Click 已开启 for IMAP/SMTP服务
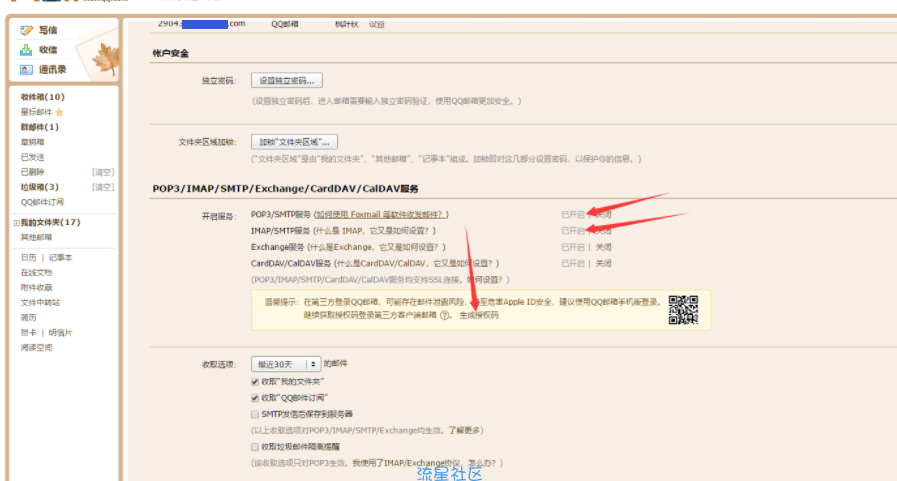 tap(573, 230)
